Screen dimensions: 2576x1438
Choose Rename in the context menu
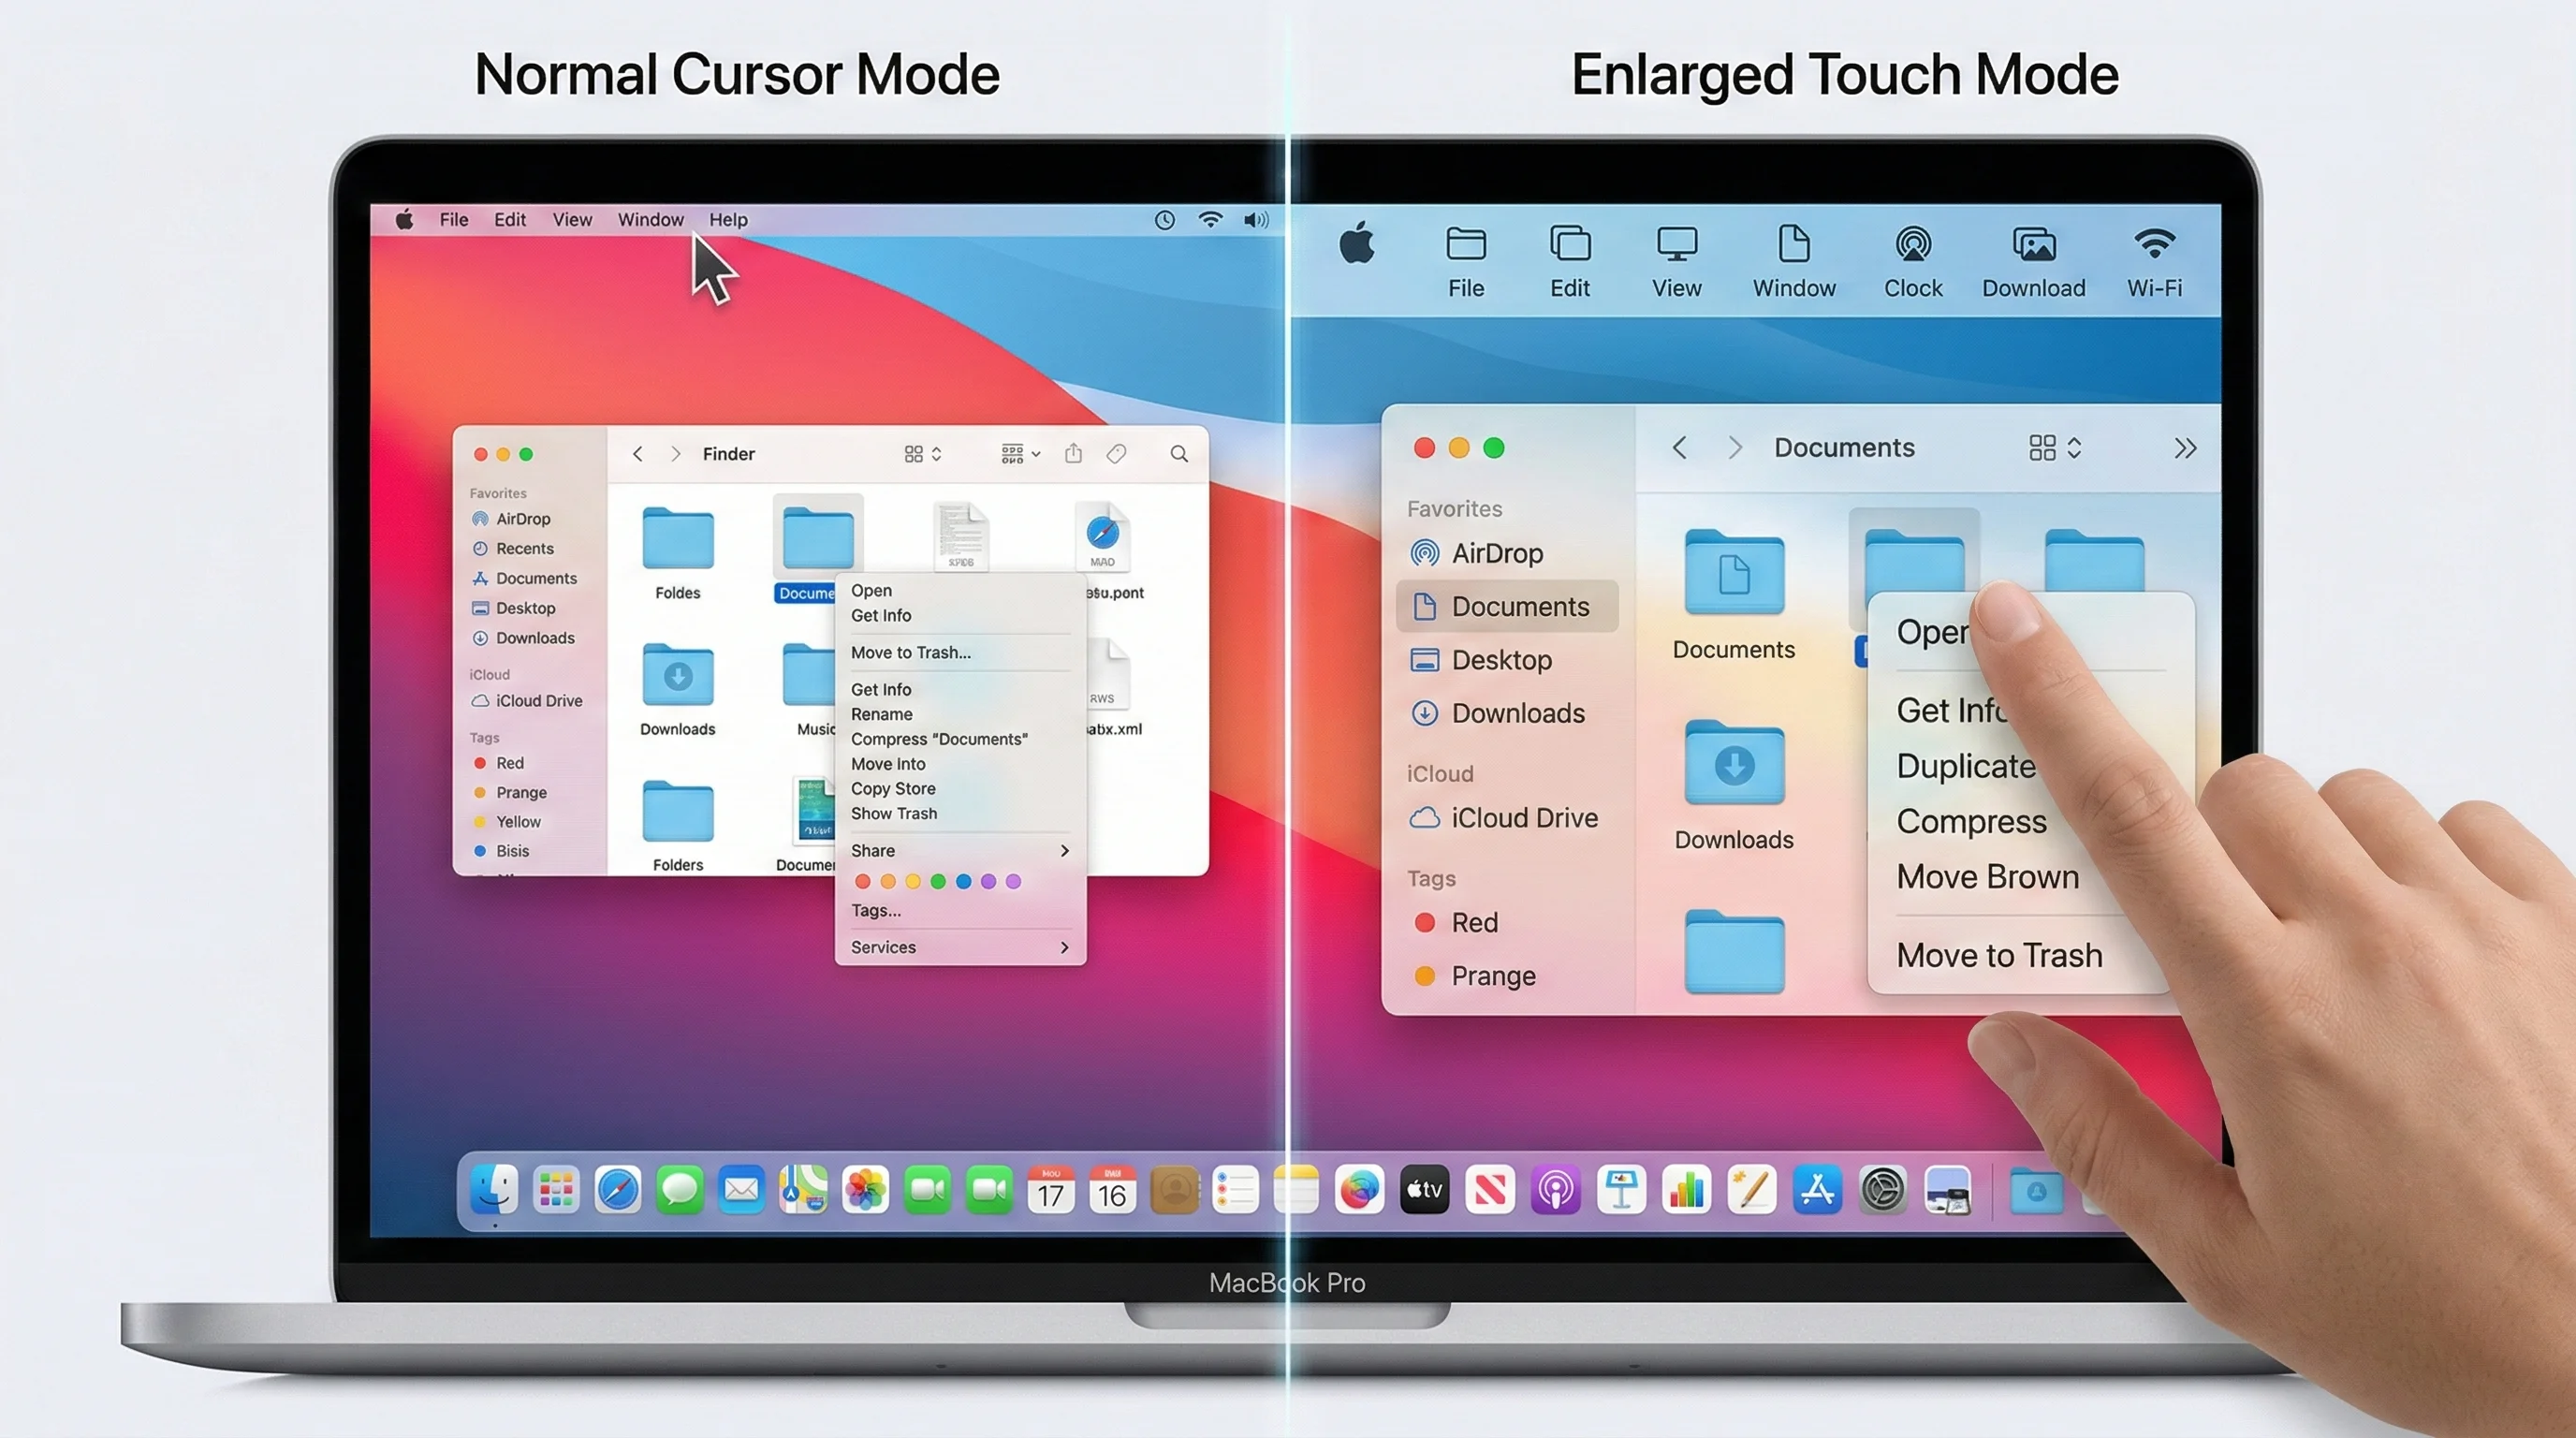[881, 714]
